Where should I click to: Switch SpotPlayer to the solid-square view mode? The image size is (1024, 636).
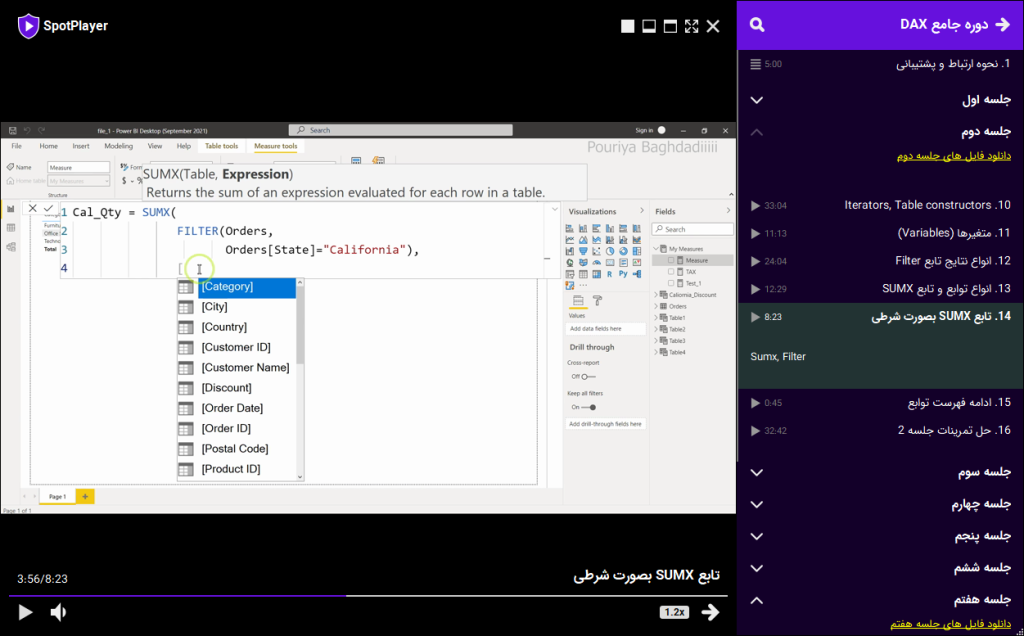click(x=628, y=26)
